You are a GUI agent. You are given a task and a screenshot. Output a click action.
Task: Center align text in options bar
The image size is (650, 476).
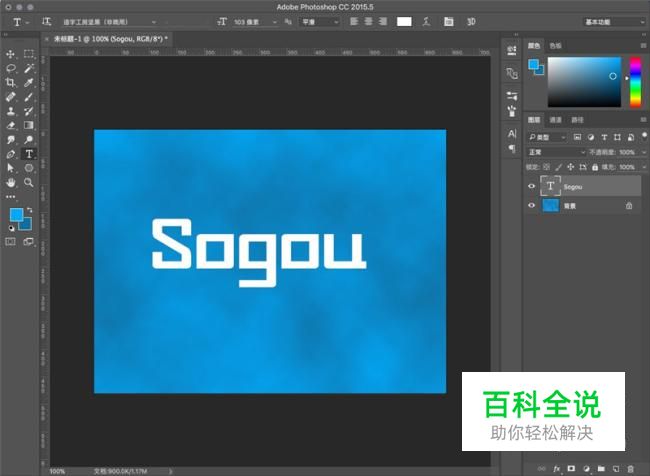(x=368, y=22)
